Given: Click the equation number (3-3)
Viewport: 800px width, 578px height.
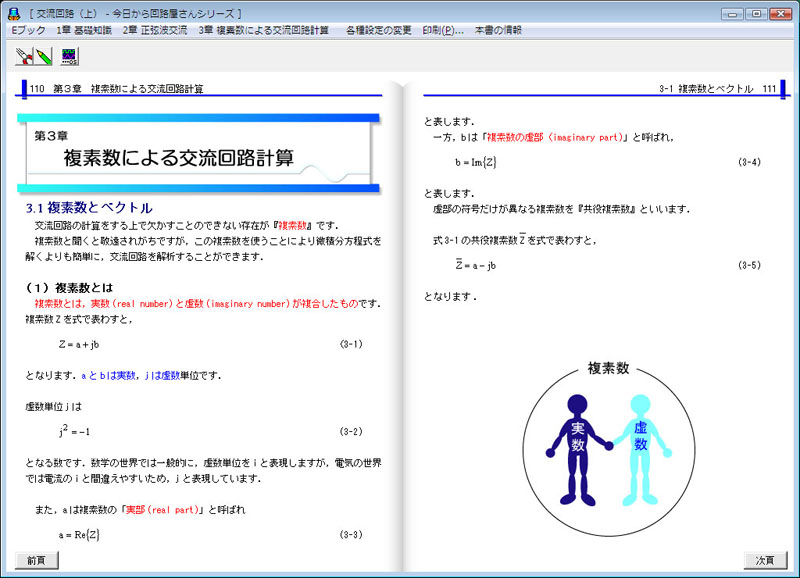Looking at the screenshot, I should [351, 535].
